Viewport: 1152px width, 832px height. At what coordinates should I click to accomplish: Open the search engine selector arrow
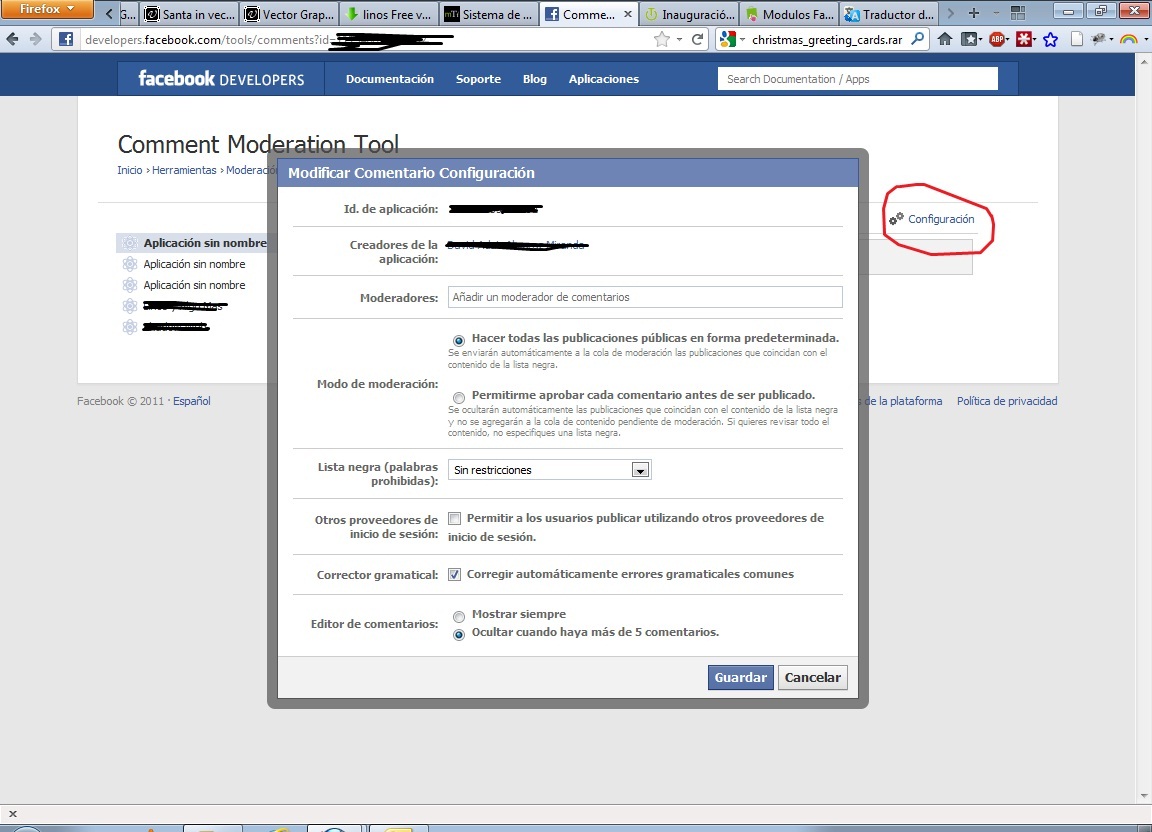[x=742, y=40]
